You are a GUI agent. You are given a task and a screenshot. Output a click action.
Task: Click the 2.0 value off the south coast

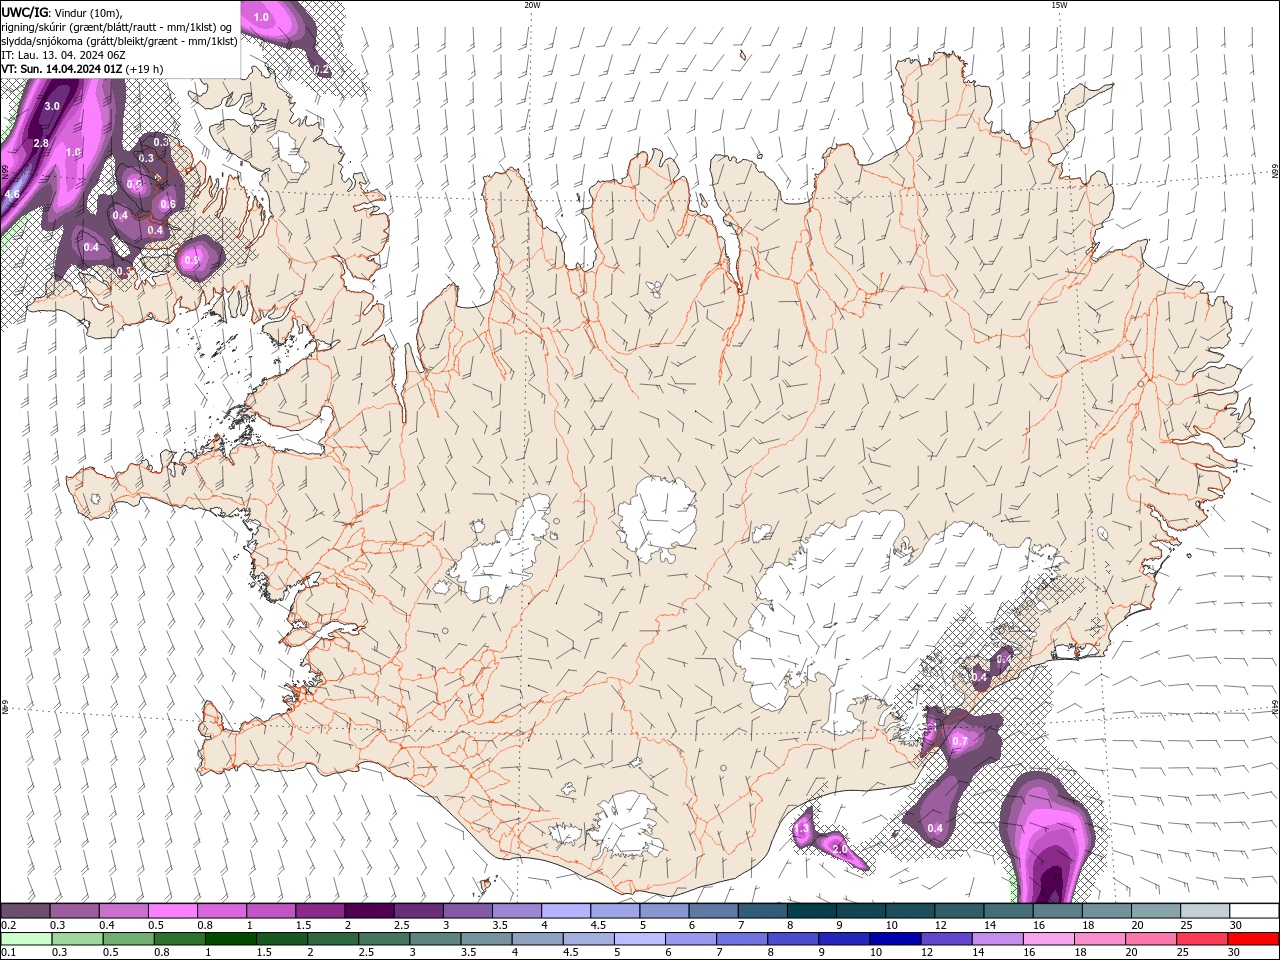point(840,849)
